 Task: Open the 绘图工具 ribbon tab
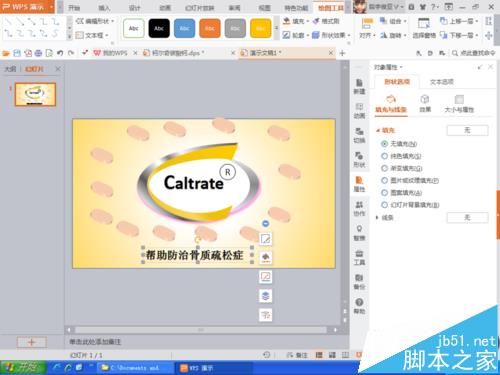tap(331, 8)
